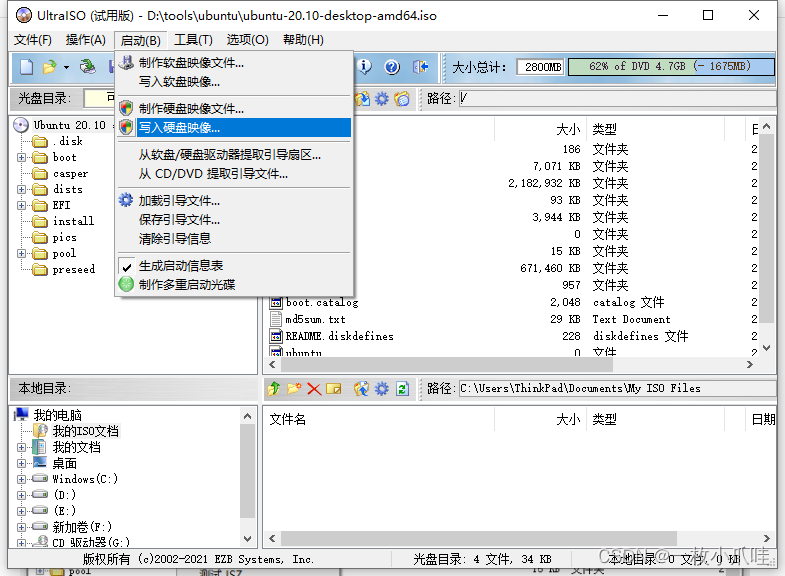Click the floppy icon for 制作软盘映像文件
This screenshot has height=576, width=785.
tap(126, 63)
